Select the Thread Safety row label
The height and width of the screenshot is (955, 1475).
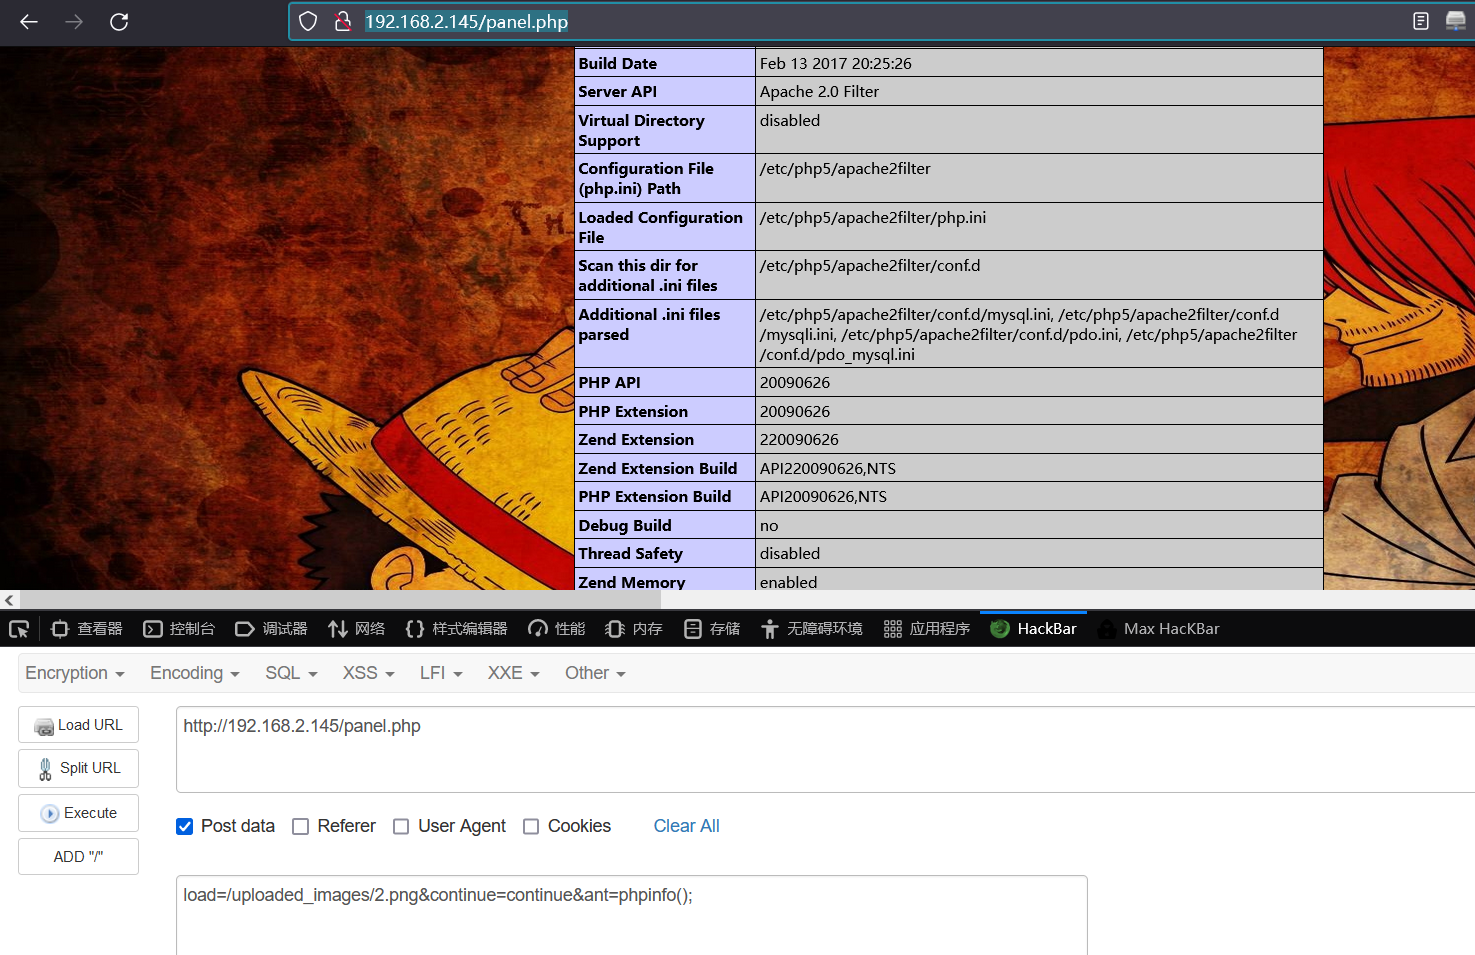tap(630, 554)
